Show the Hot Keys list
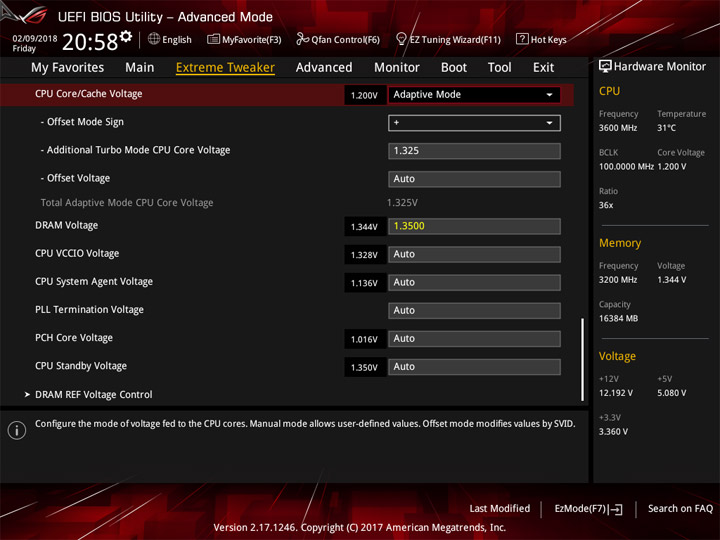This screenshot has height=540, width=720. point(541,39)
